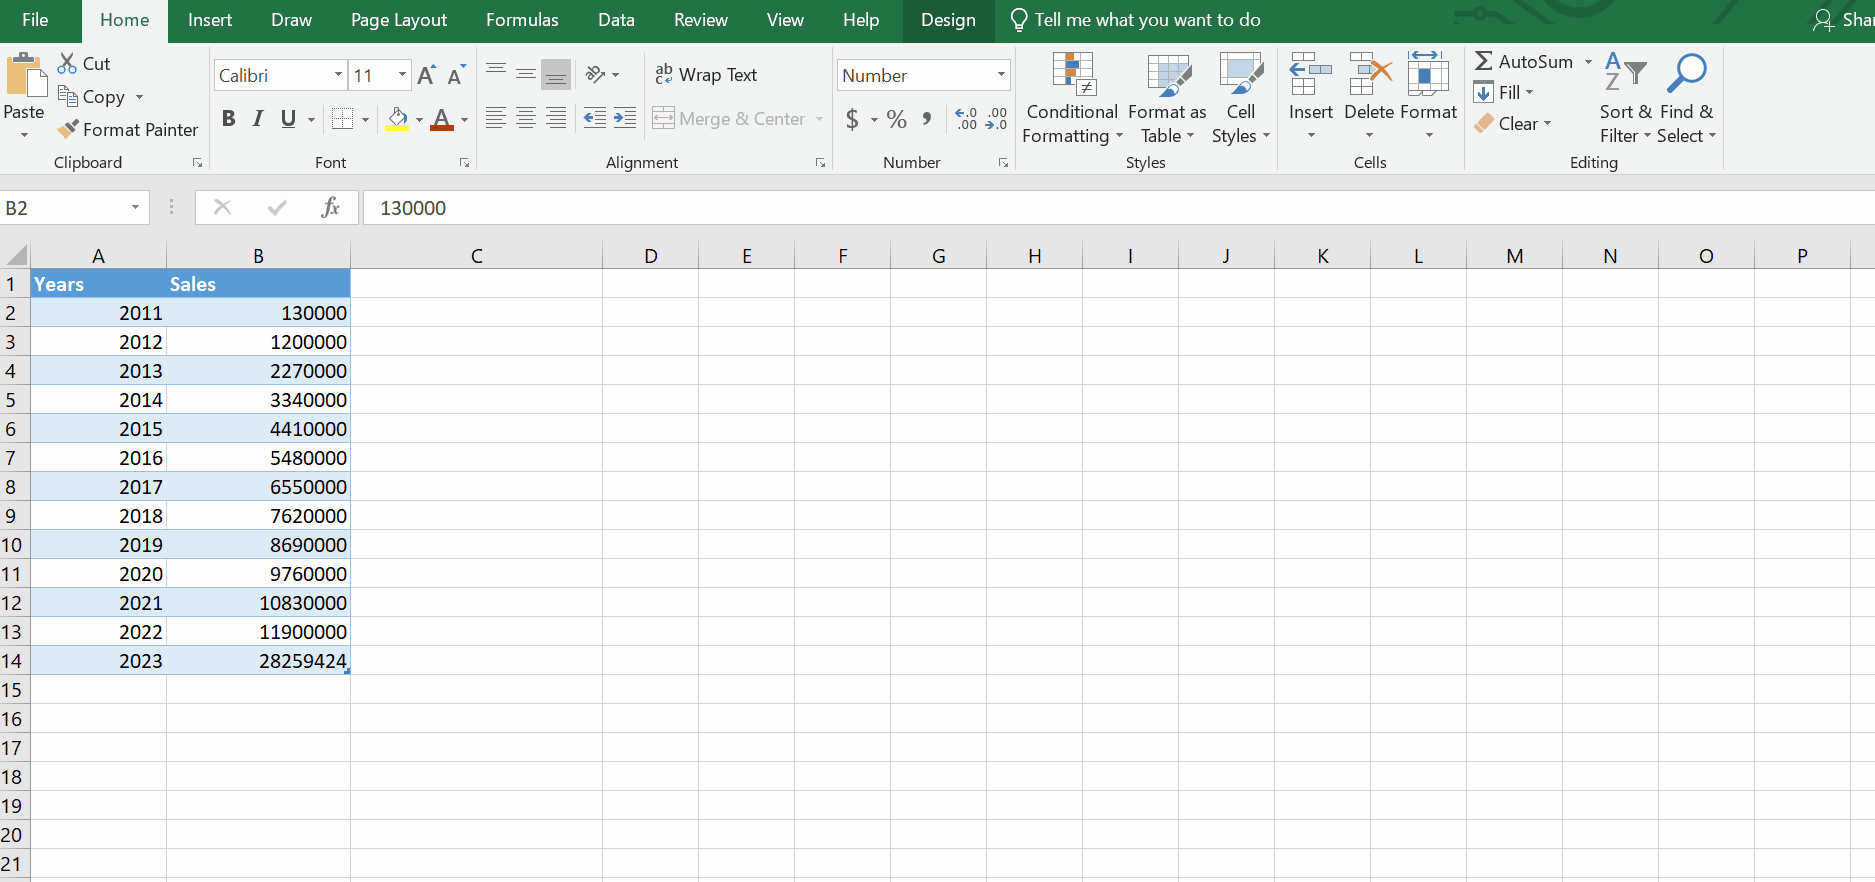The width and height of the screenshot is (1875, 882).
Task: Toggle Align Left horizontal alignment
Action: click(x=496, y=119)
